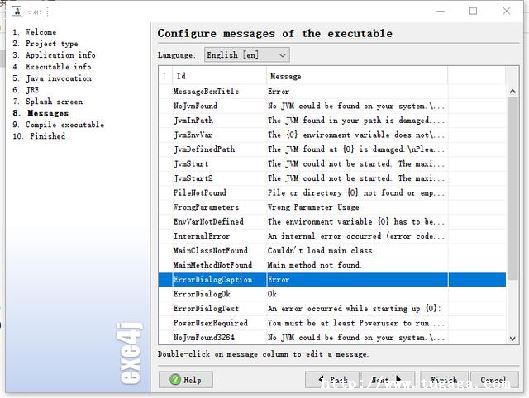Click the scrollbar up arrow

(512, 91)
